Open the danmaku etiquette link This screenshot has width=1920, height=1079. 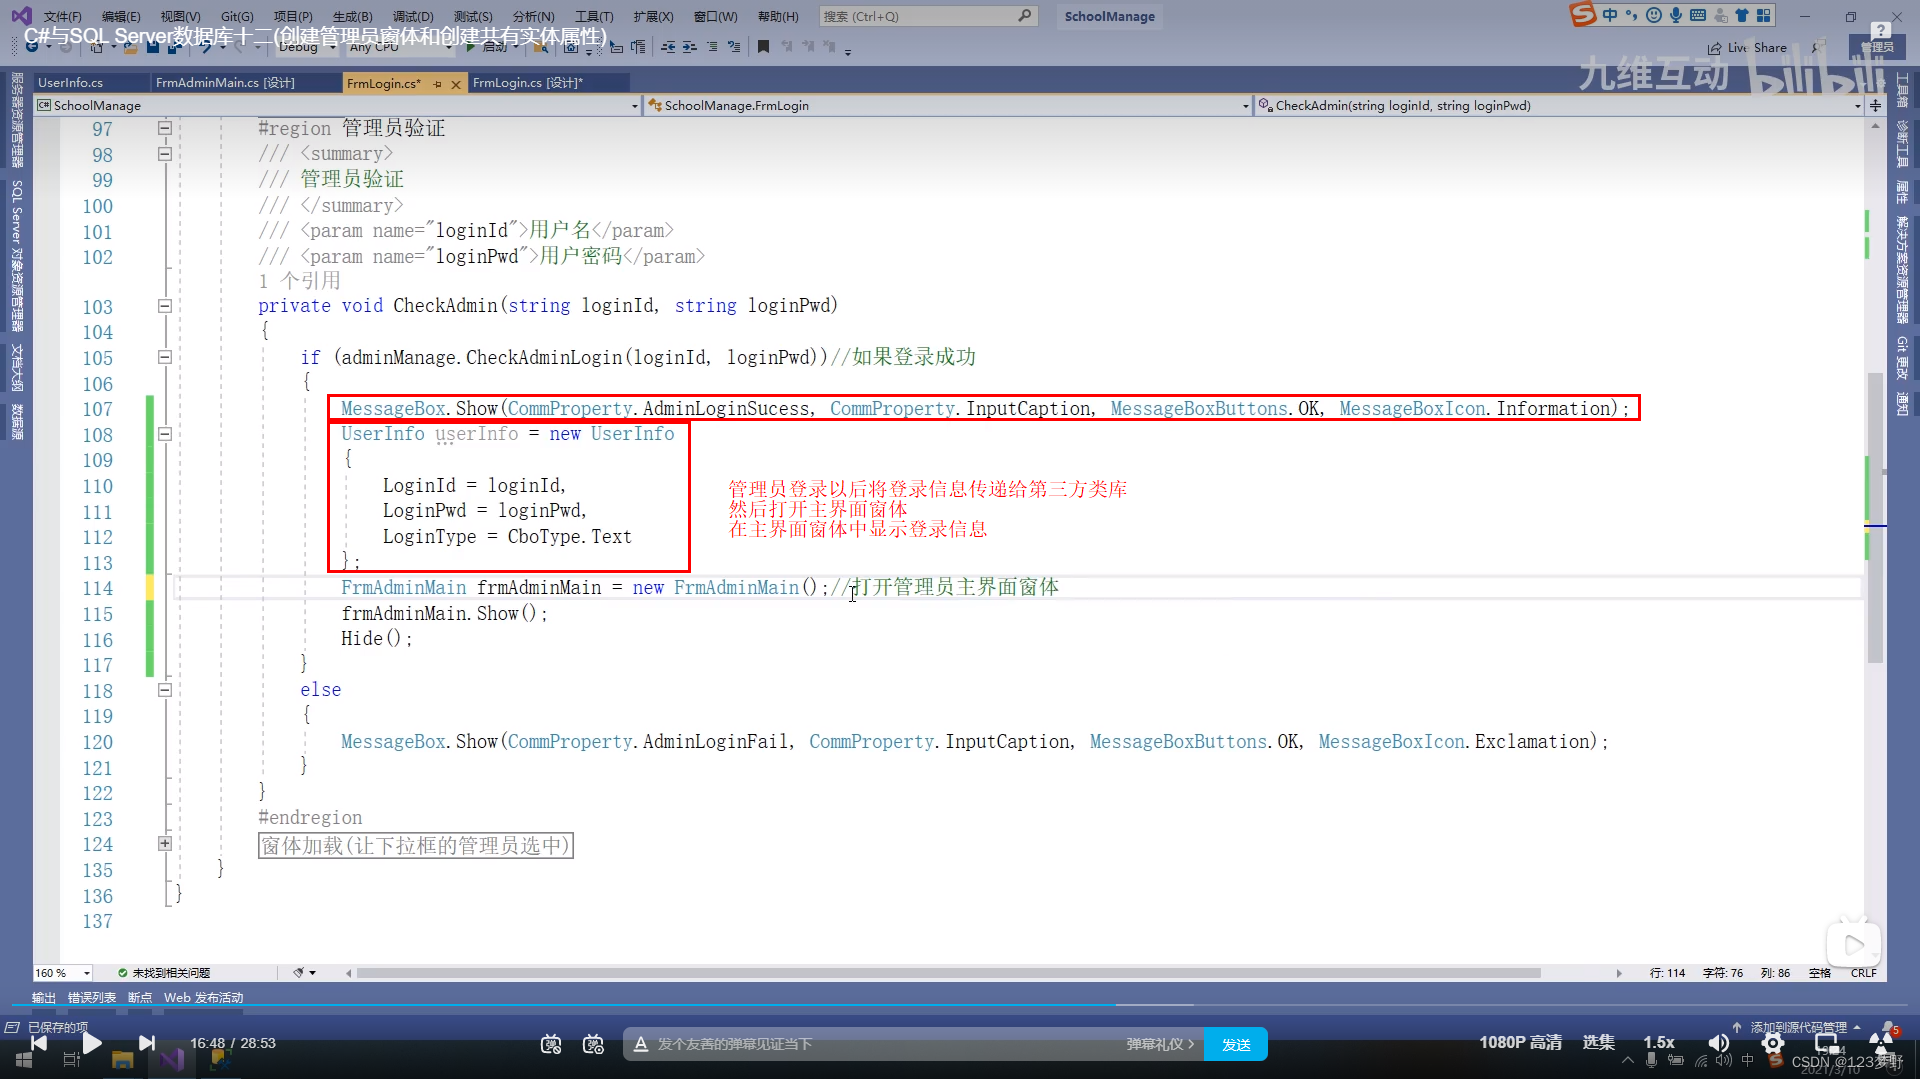click(x=1160, y=1044)
